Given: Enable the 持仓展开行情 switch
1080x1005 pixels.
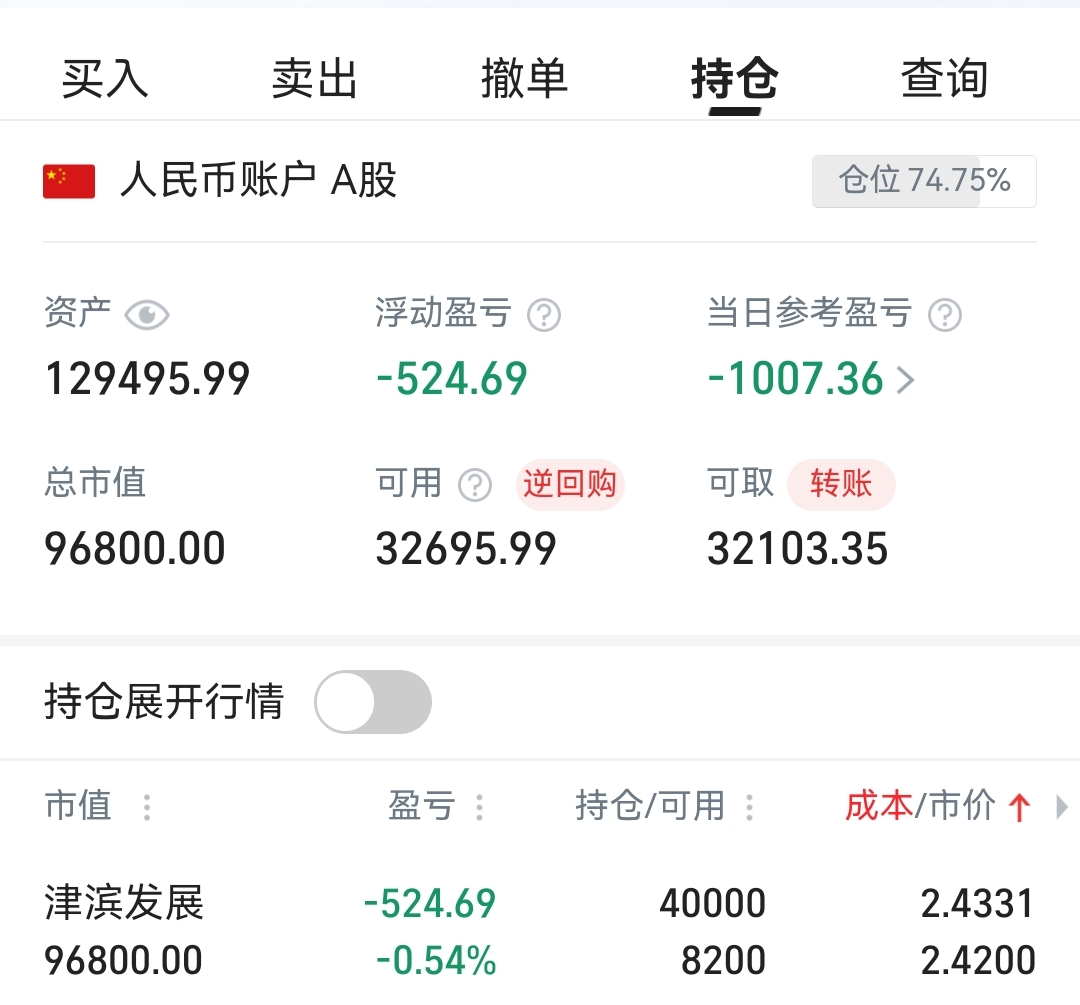Looking at the screenshot, I should [x=373, y=702].
